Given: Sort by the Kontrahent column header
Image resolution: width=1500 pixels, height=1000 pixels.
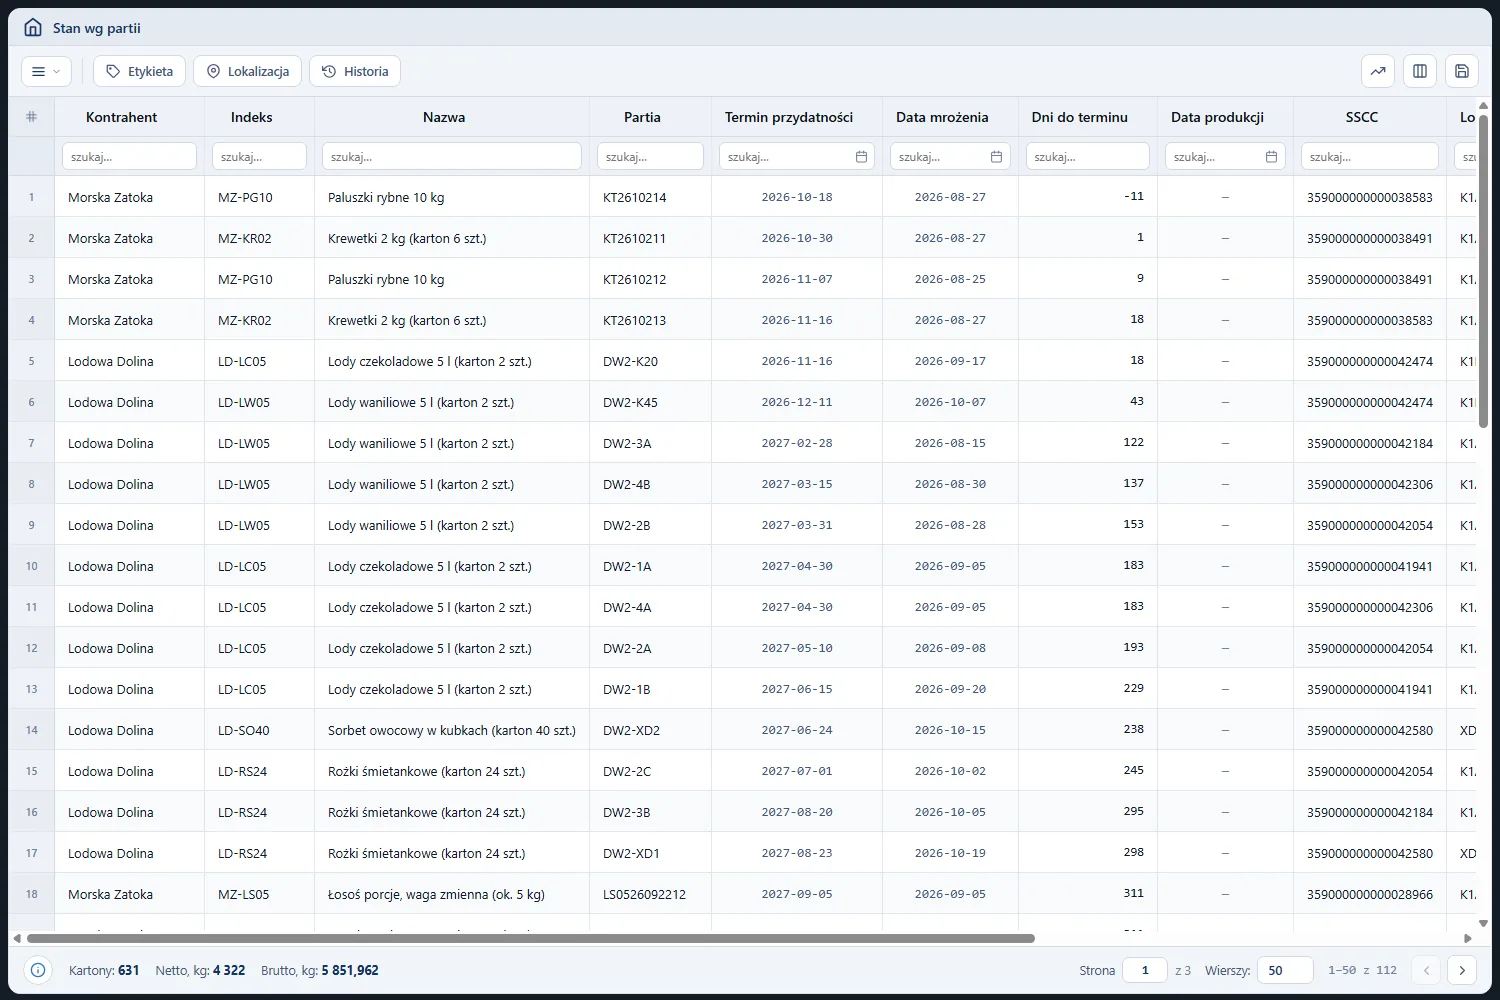Looking at the screenshot, I should pos(121,117).
